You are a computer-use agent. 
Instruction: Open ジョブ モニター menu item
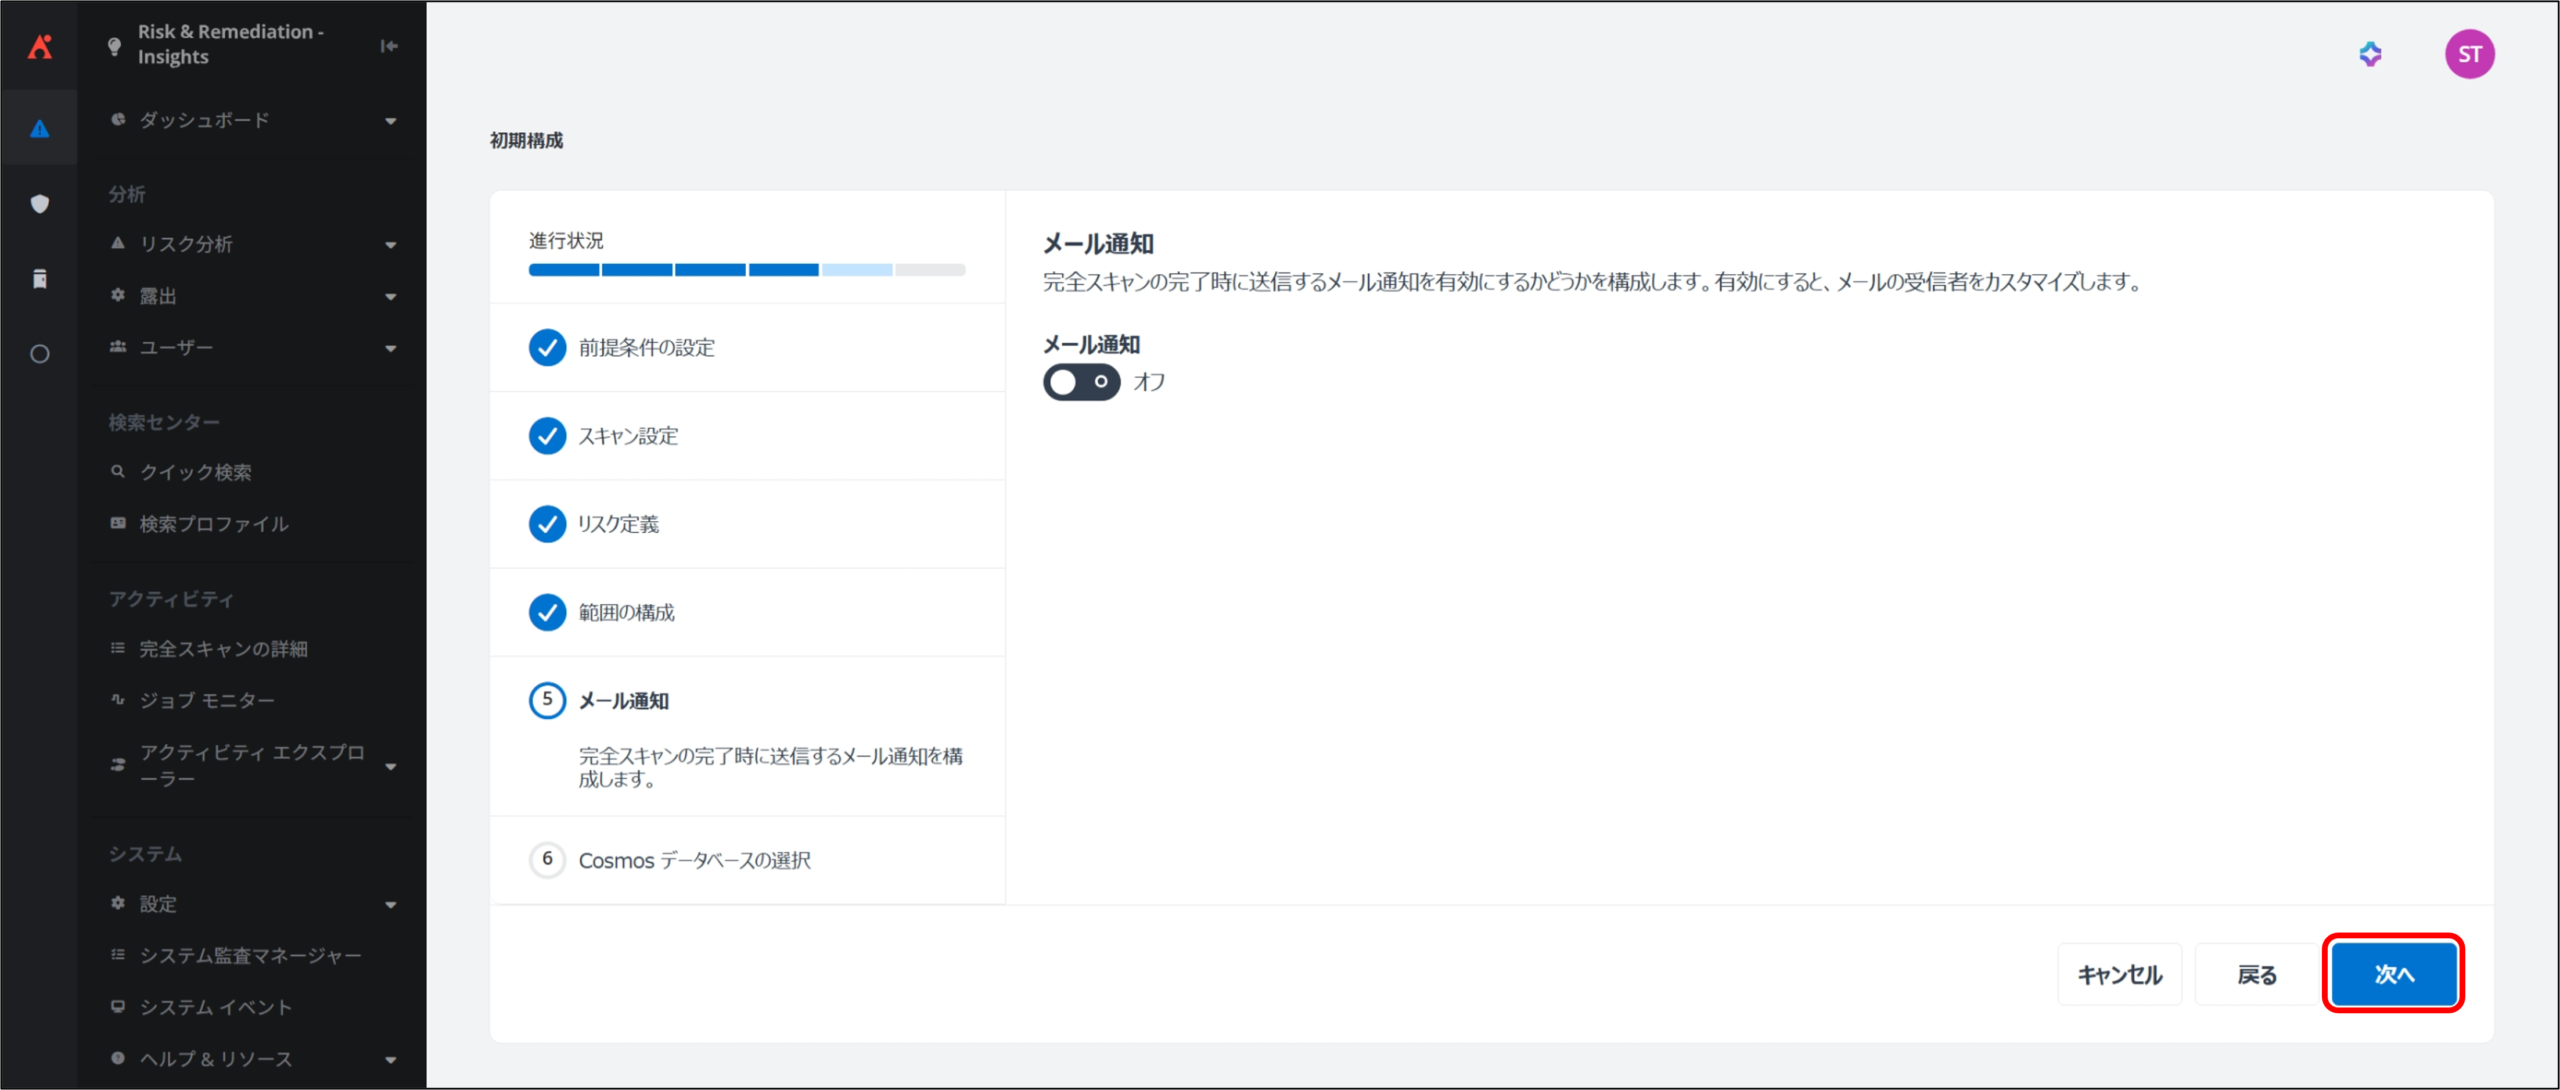point(206,700)
